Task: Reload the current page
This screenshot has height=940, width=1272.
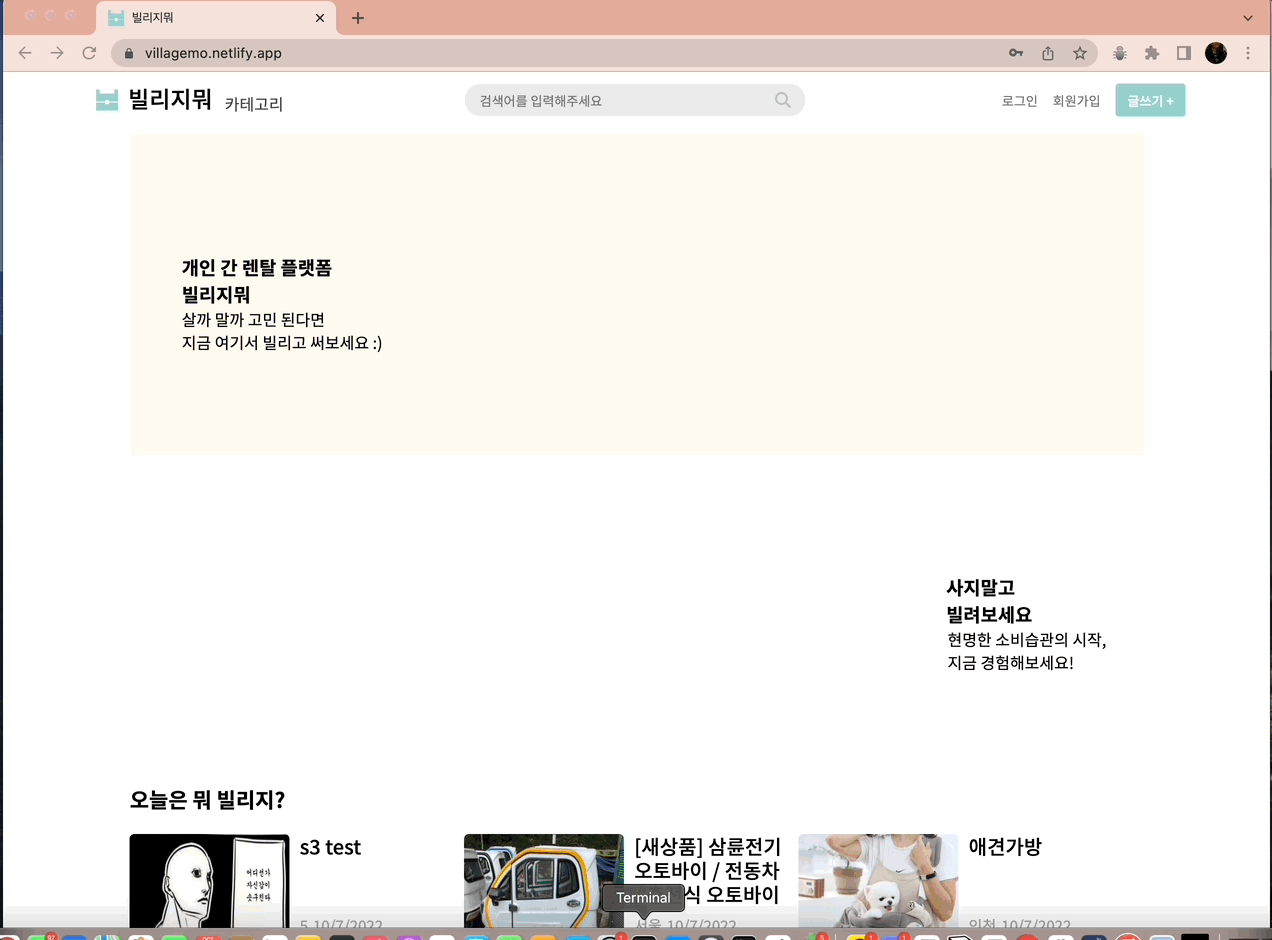Action: 89,53
